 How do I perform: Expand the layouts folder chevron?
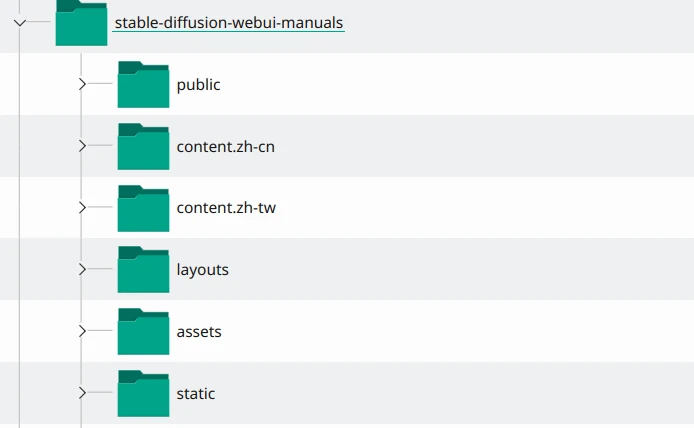click(82, 270)
